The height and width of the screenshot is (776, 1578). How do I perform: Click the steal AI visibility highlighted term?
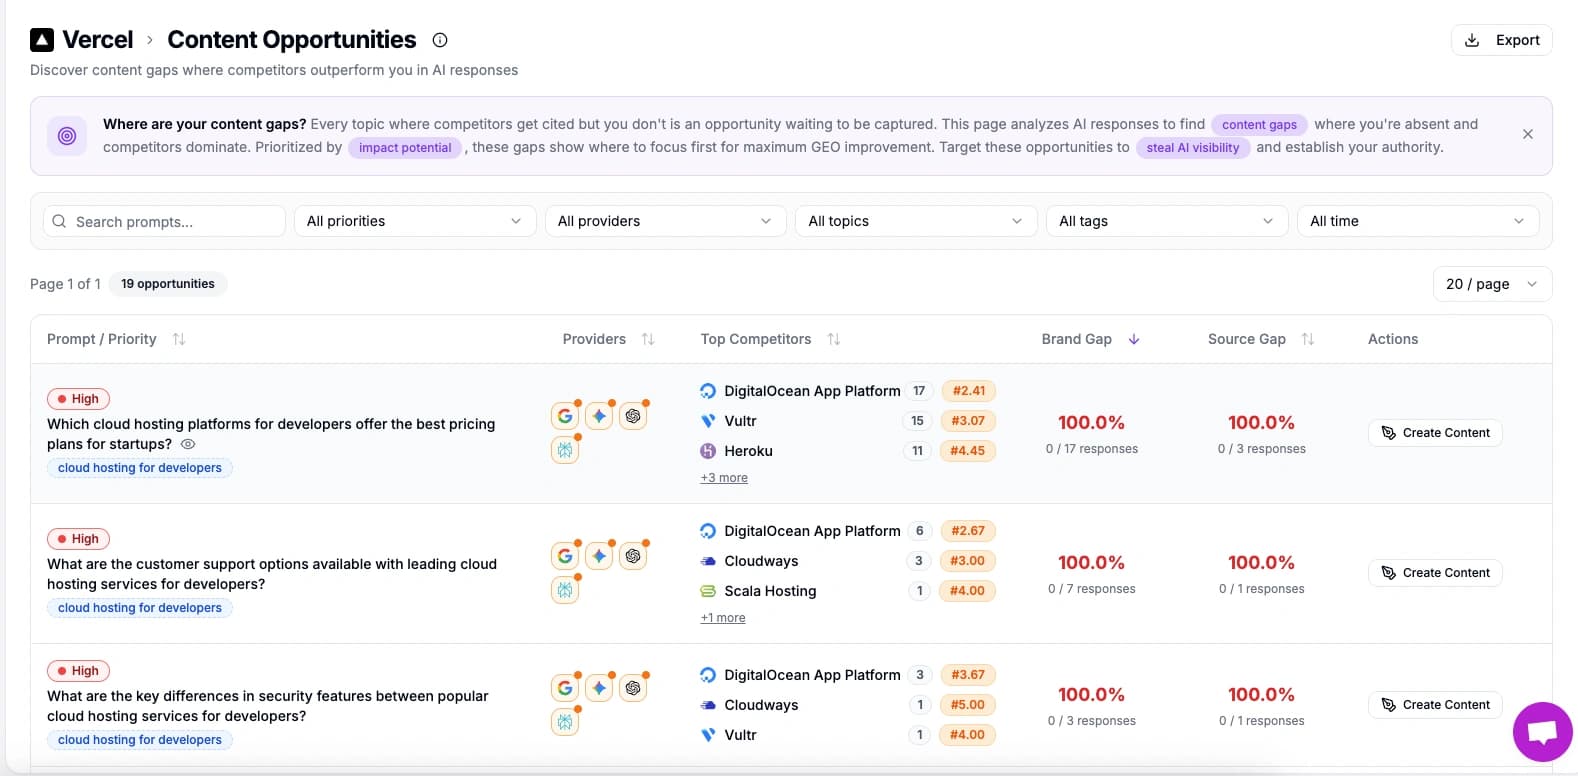pyautogui.click(x=1192, y=148)
